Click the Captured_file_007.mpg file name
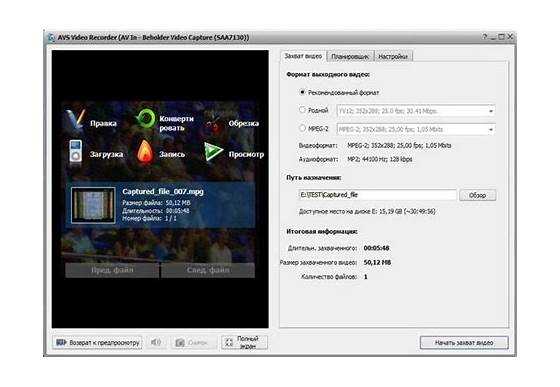The height and width of the screenshot is (387, 560). [163, 192]
